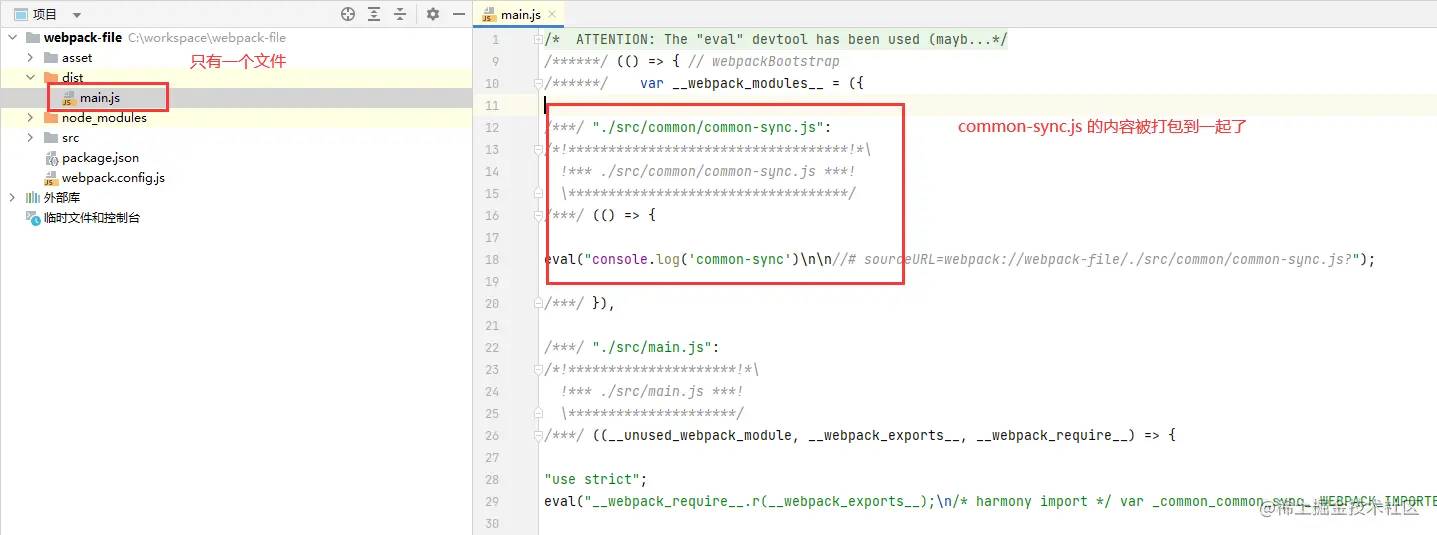Collapse the webpack-file root chevron
This screenshot has height=535, width=1437.
[13, 38]
